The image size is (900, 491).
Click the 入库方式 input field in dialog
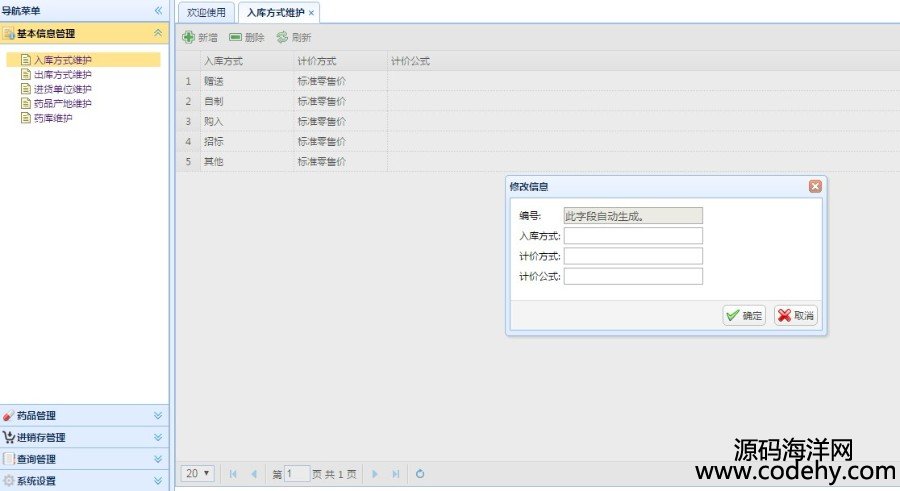click(x=633, y=236)
